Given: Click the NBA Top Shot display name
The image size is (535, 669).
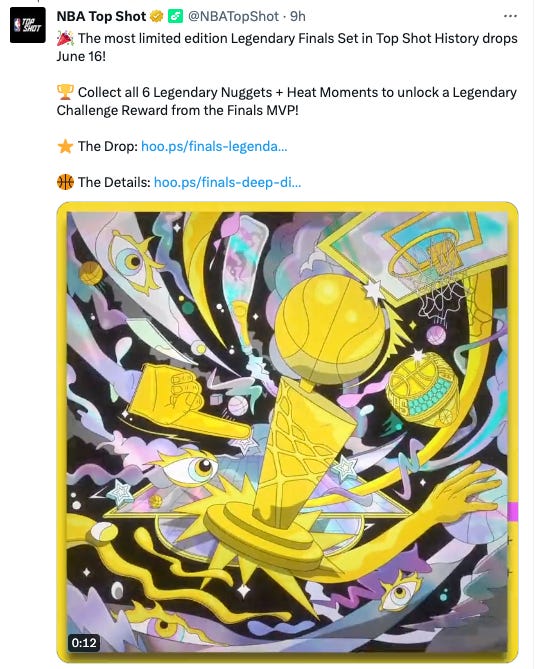Looking at the screenshot, I should tap(101, 16).
